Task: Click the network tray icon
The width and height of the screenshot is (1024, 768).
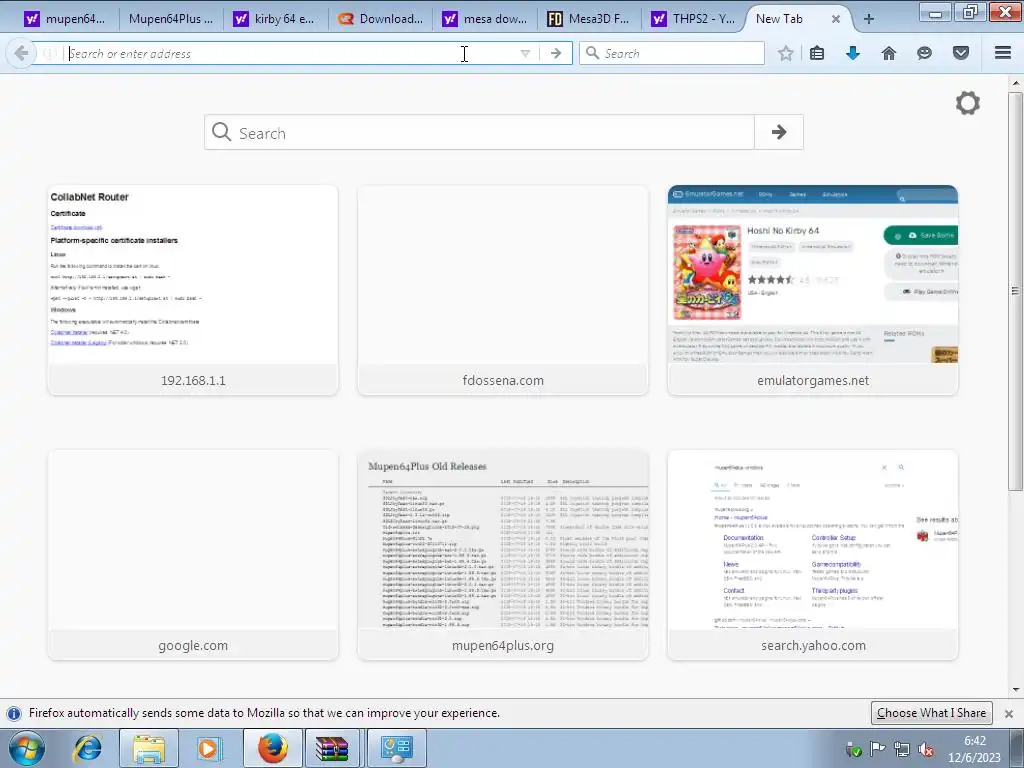Action: (x=902, y=749)
